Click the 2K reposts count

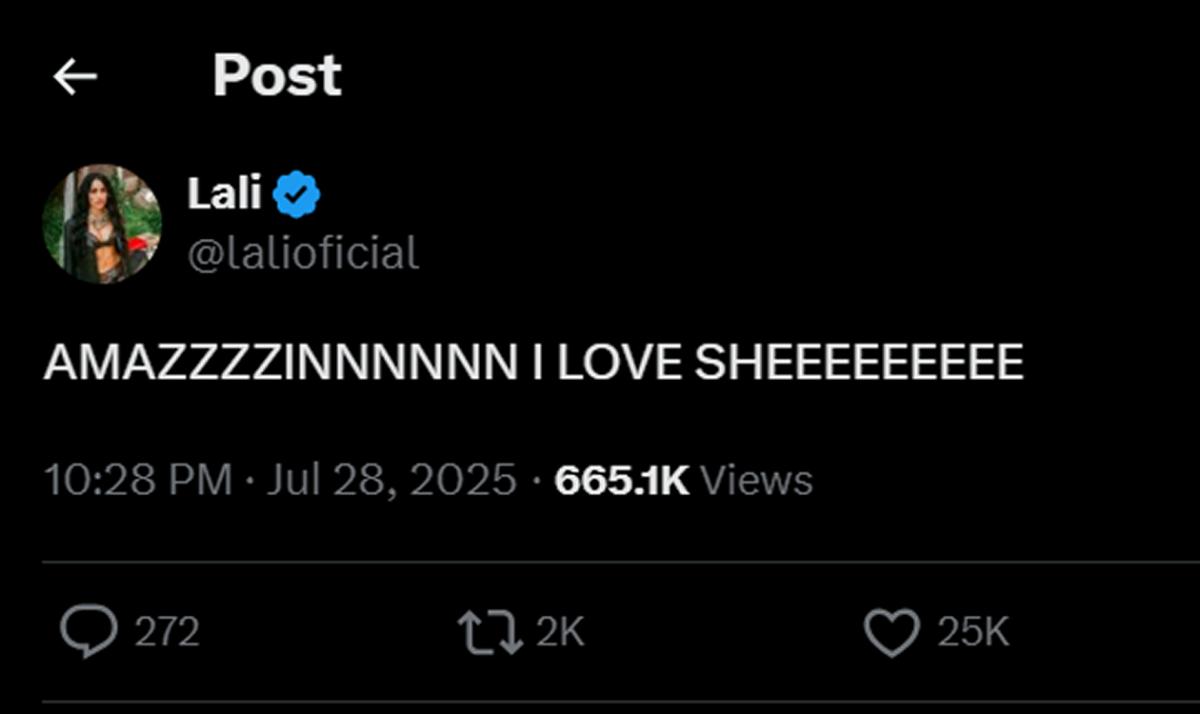pos(560,632)
